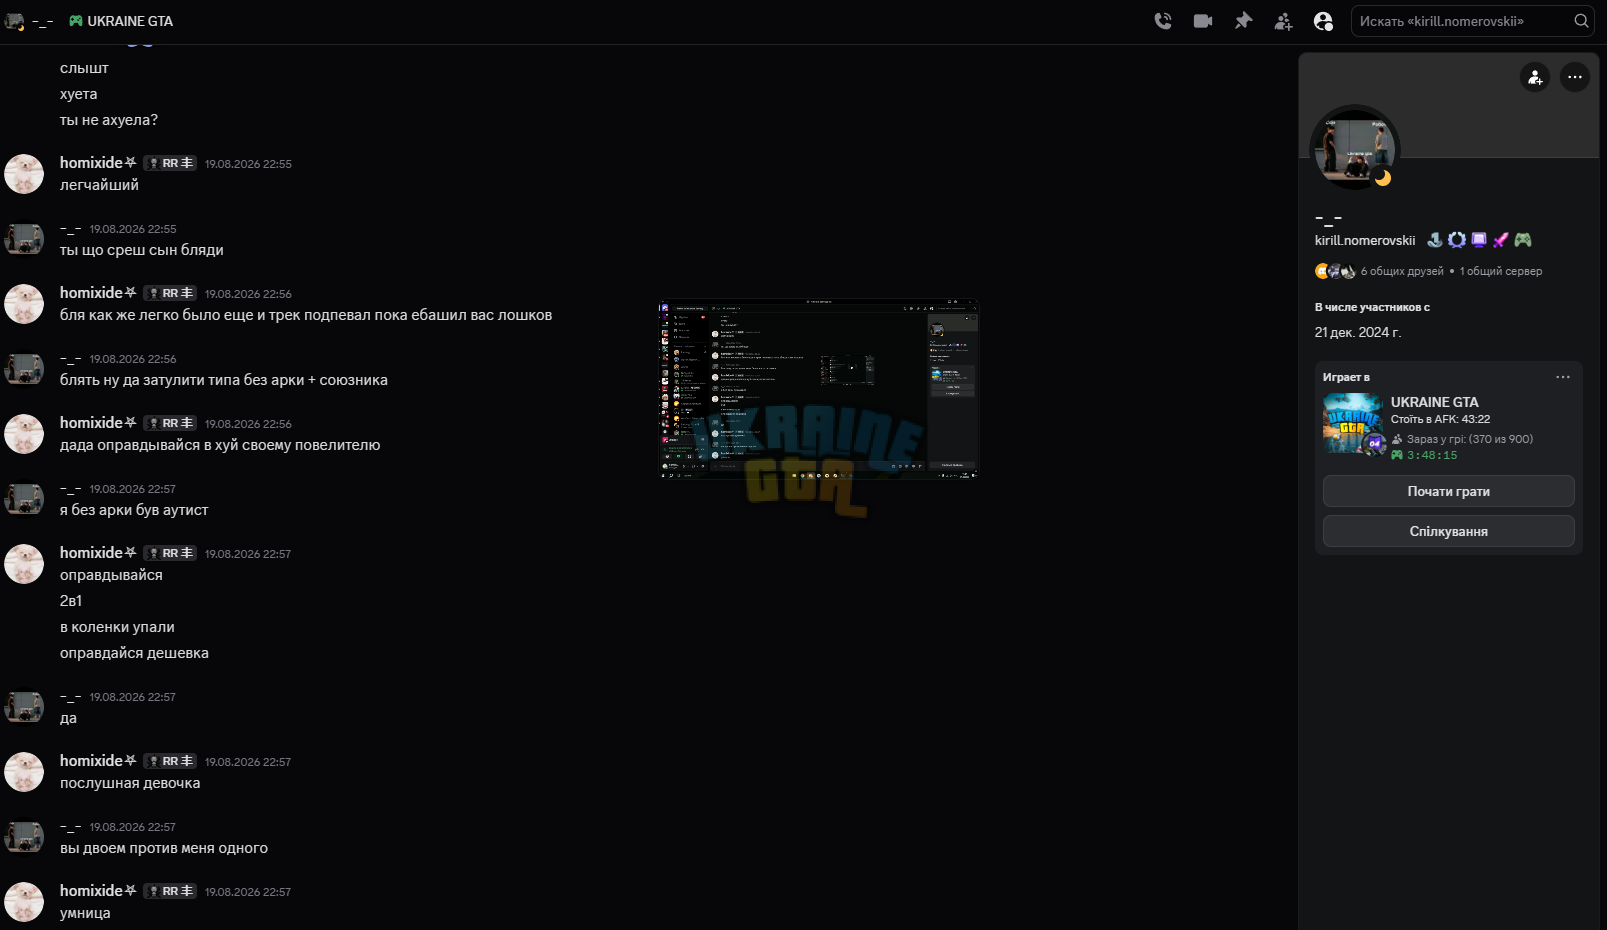This screenshot has height=930, width=1607.
Task: Click the homixide avatar beside умница
Action: (24, 902)
